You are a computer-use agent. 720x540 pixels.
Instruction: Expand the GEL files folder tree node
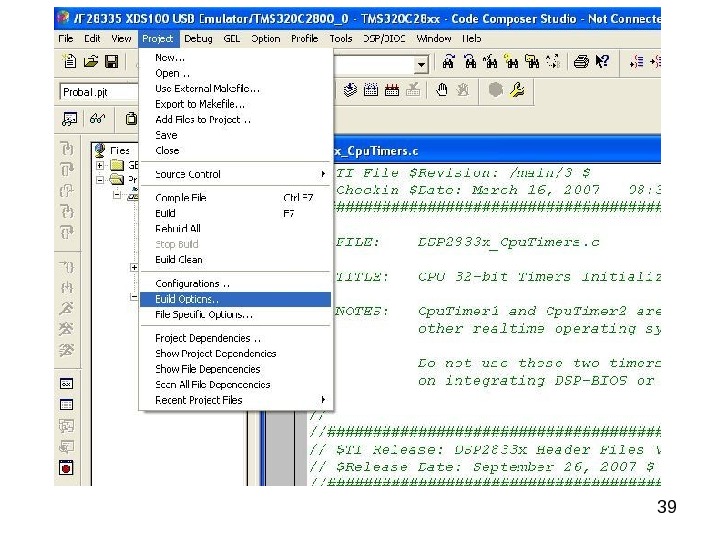pos(100,165)
